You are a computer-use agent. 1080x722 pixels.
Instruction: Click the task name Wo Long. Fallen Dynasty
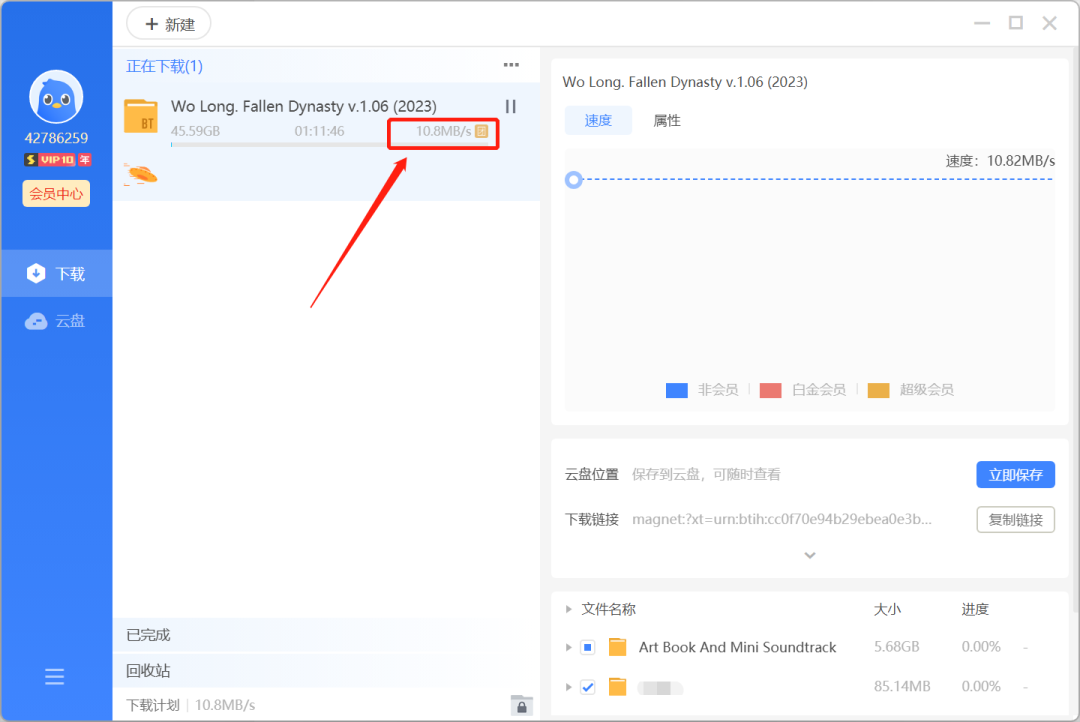[304, 106]
